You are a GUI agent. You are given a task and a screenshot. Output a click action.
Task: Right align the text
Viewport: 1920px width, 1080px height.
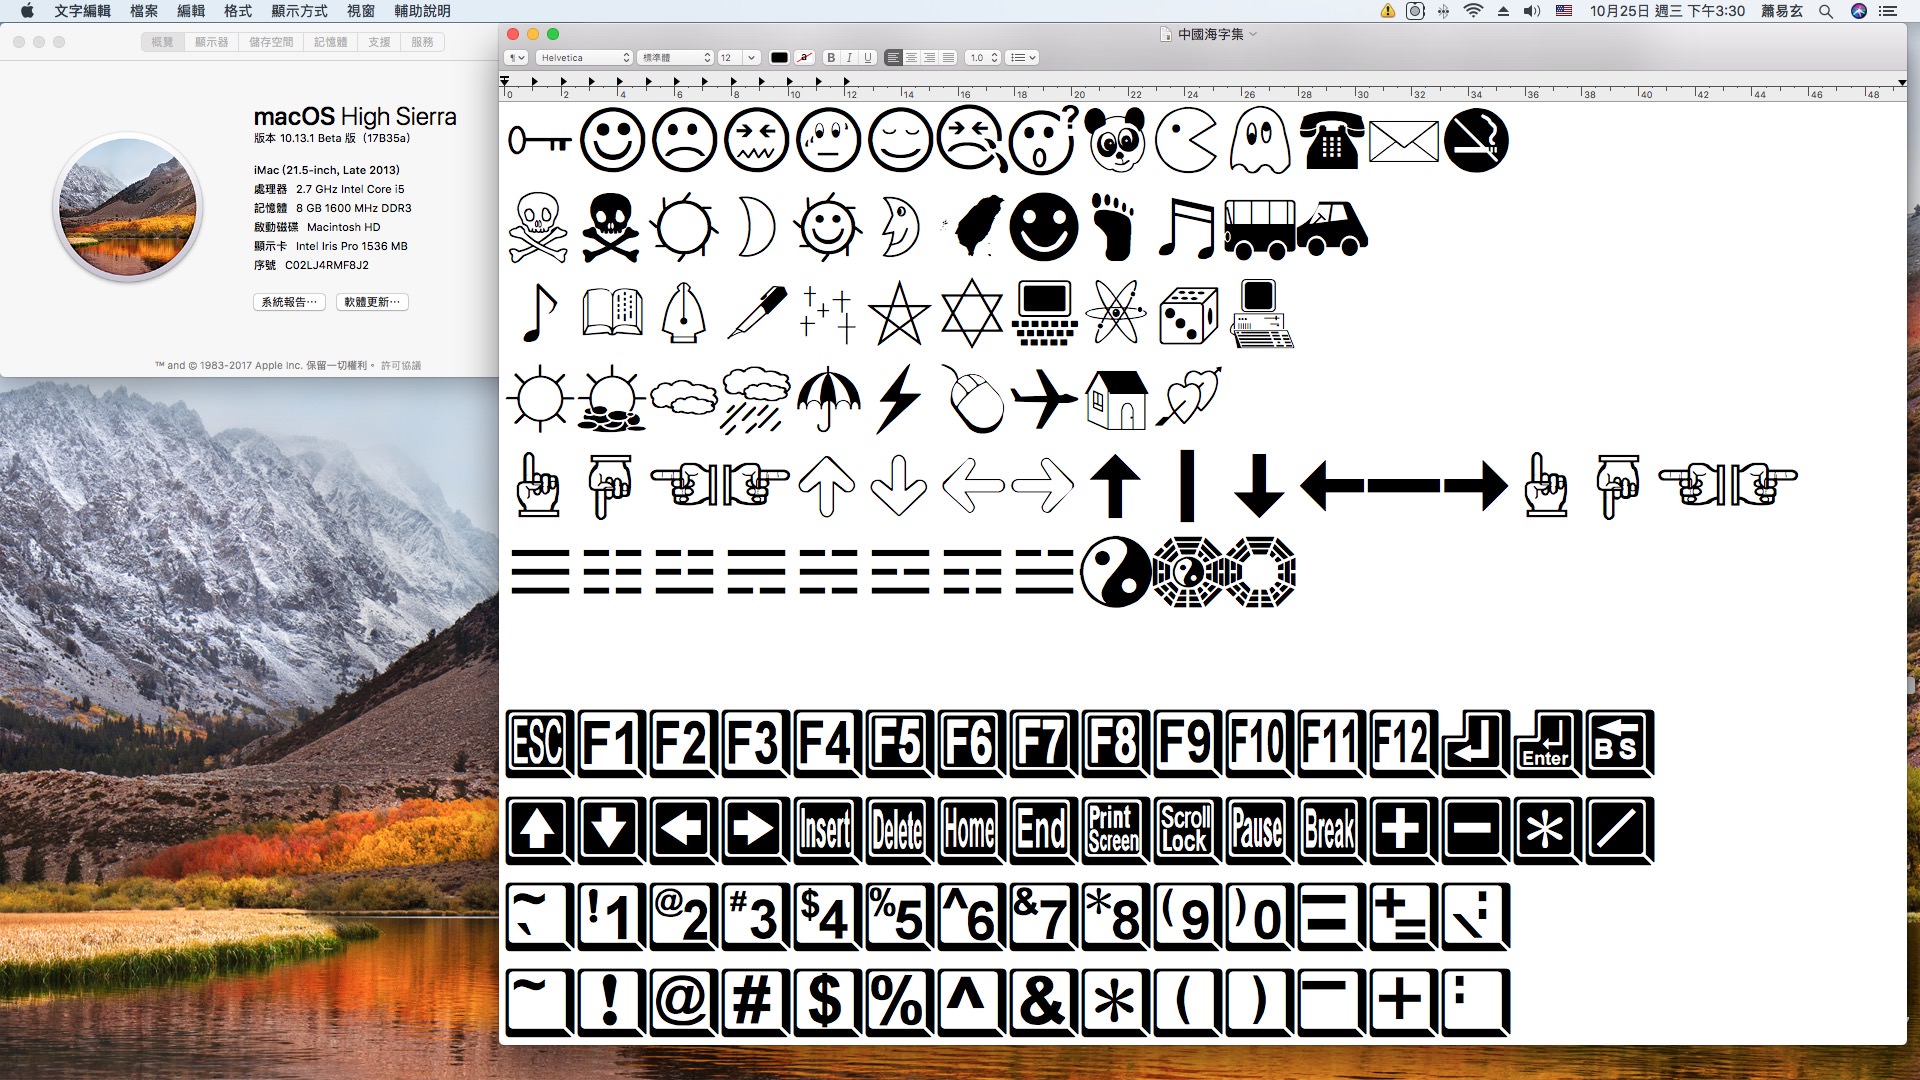pyautogui.click(x=930, y=58)
